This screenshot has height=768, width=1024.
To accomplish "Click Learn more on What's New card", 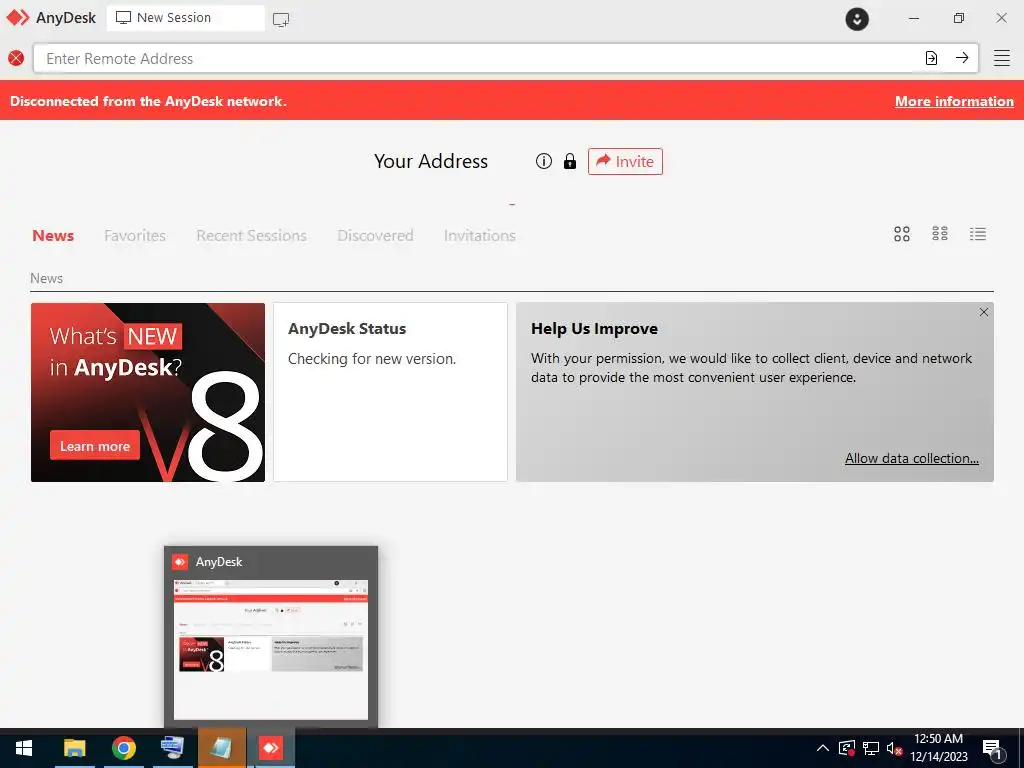I will (x=95, y=445).
